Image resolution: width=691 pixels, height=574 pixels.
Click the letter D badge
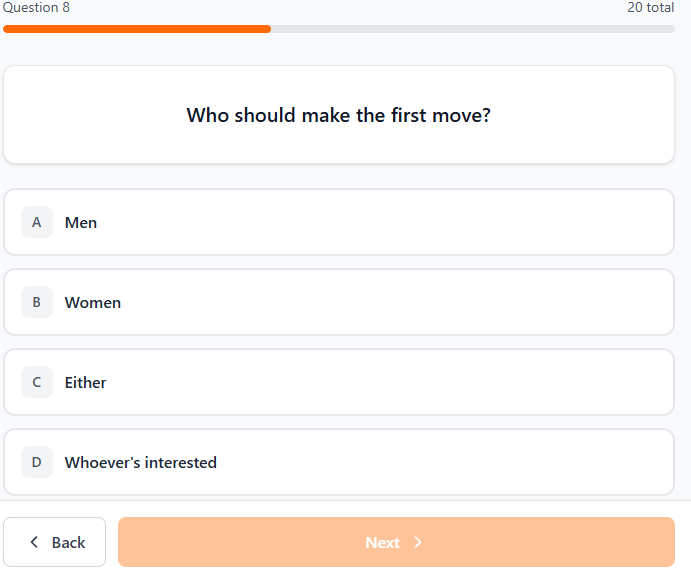[x=37, y=462]
